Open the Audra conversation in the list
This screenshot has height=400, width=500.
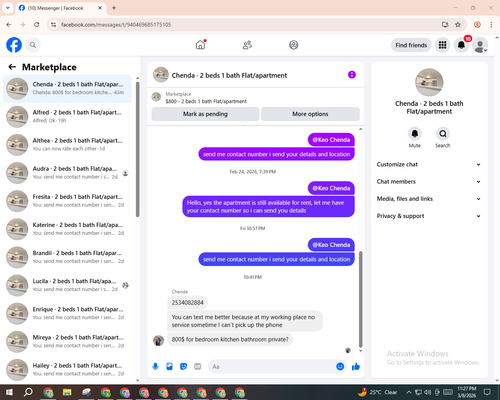click(68, 173)
